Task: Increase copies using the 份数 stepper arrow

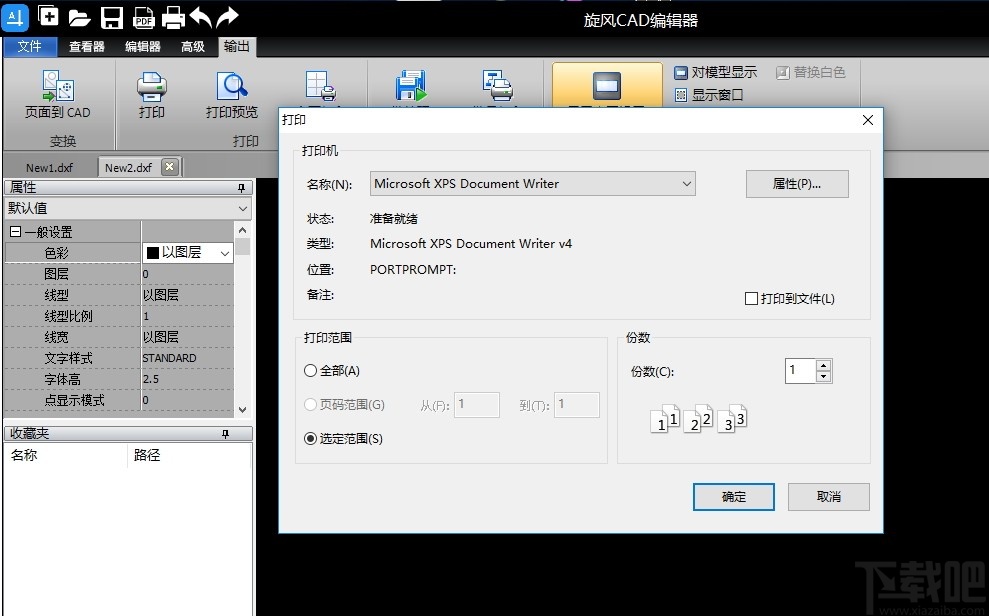Action: [823, 365]
